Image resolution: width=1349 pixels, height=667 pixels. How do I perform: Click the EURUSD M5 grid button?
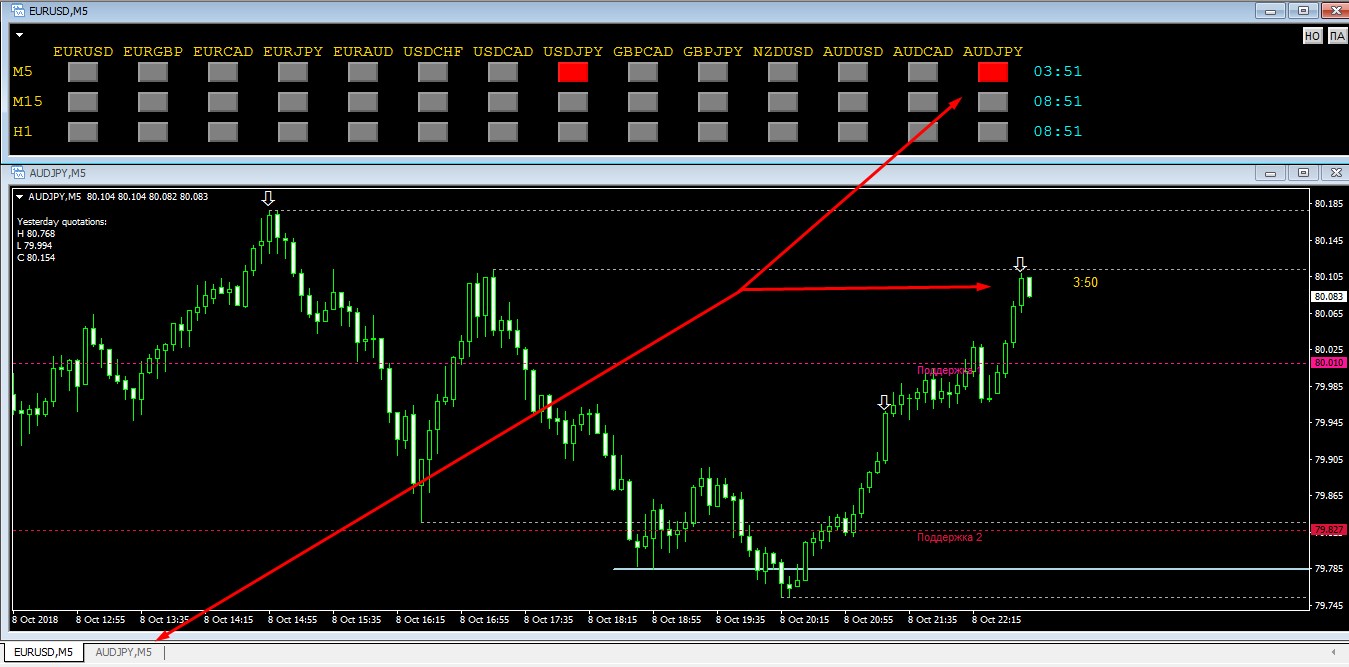(x=83, y=72)
